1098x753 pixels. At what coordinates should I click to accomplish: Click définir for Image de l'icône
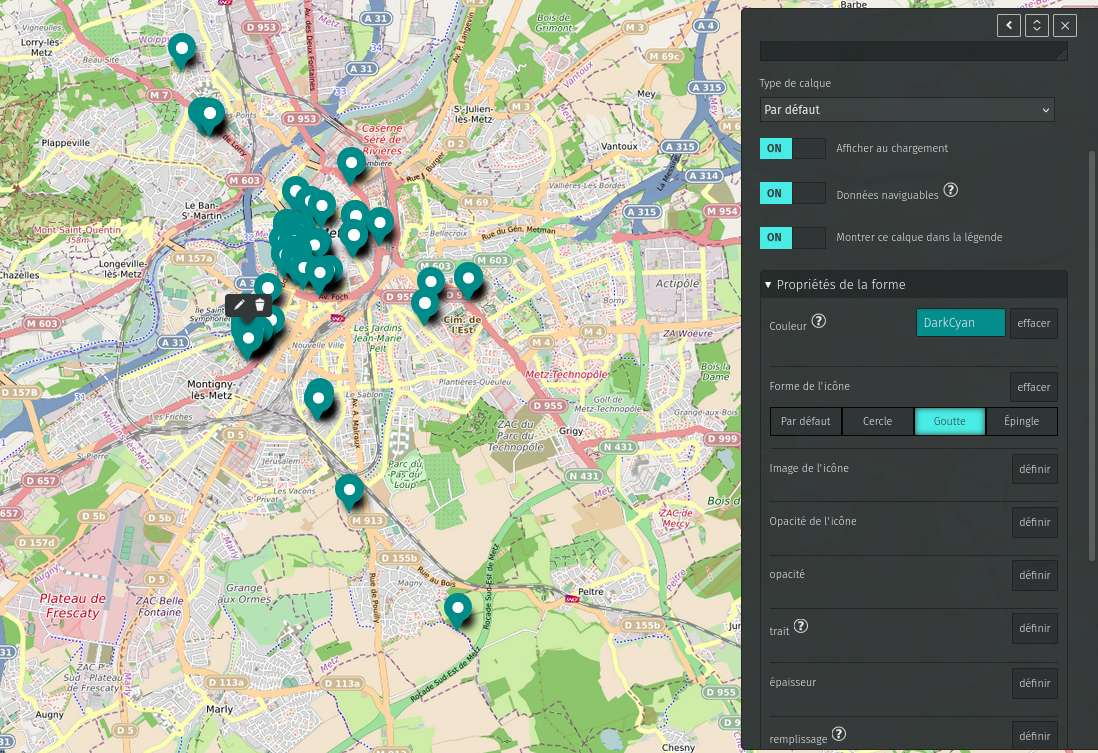[x=1034, y=469]
